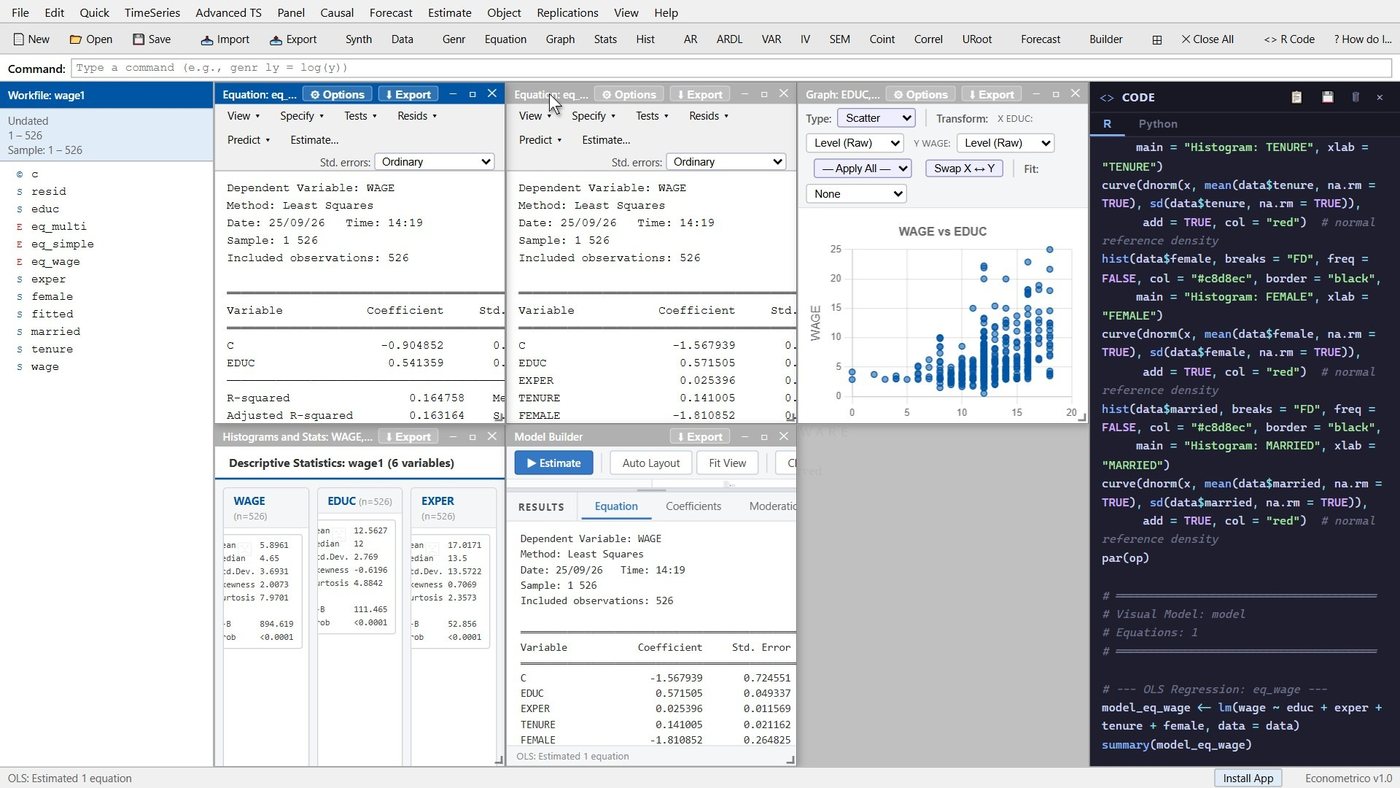1400x788 pixels.
Task: Run Estimate in the Model Builder
Action: coord(554,463)
